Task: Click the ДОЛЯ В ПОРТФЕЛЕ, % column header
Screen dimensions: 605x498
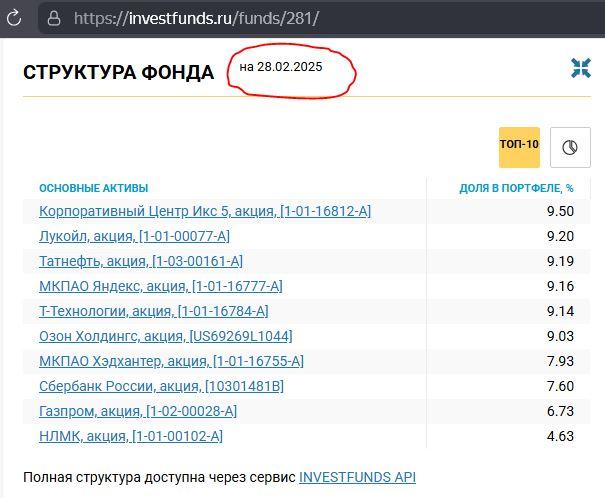Action: (x=516, y=188)
